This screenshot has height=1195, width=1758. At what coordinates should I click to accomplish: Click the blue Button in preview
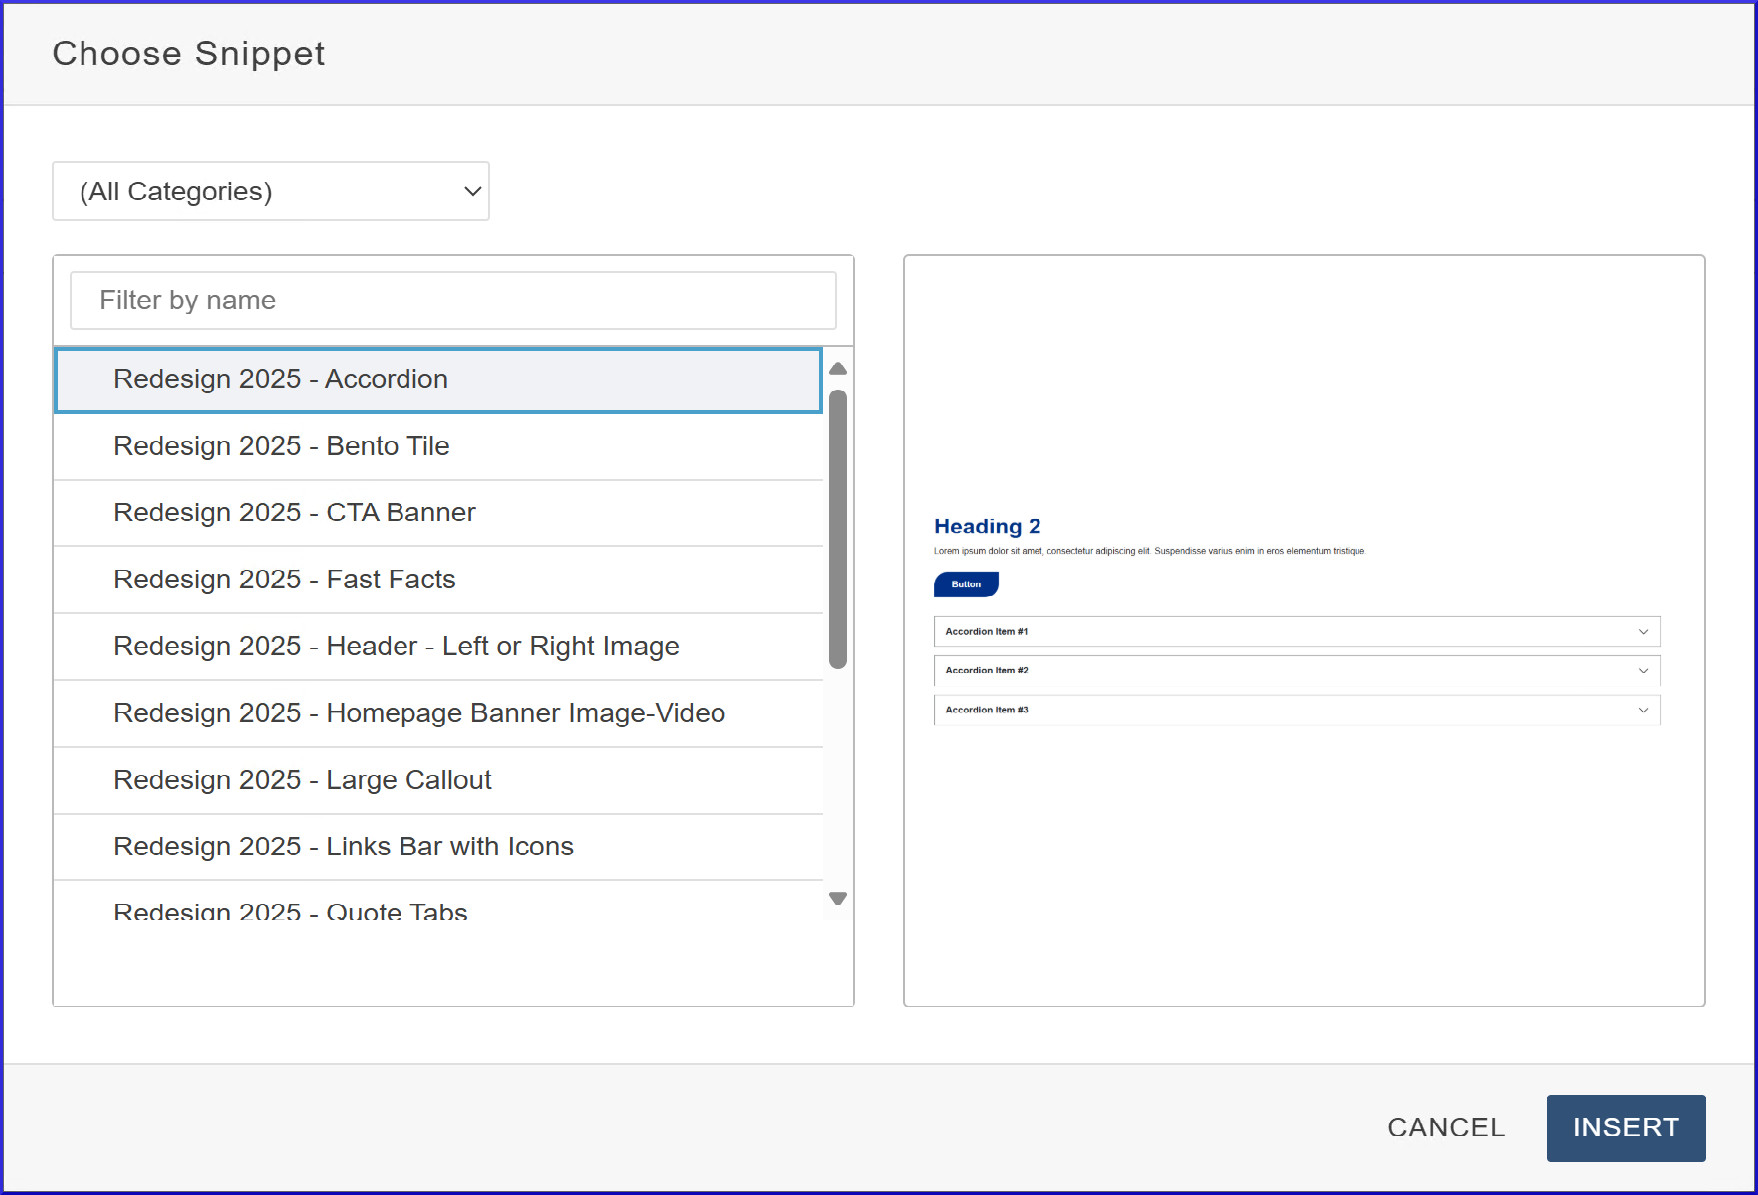point(966,584)
